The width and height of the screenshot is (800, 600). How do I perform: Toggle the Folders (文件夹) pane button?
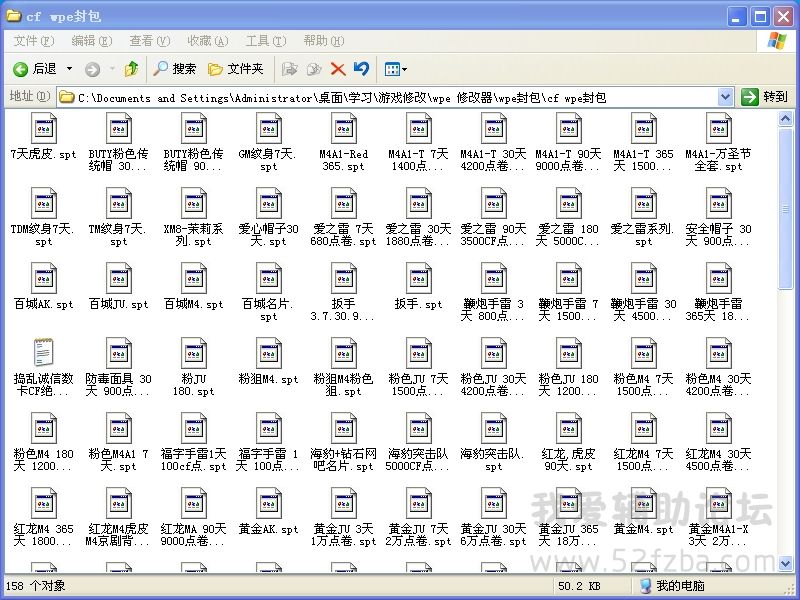pos(236,69)
